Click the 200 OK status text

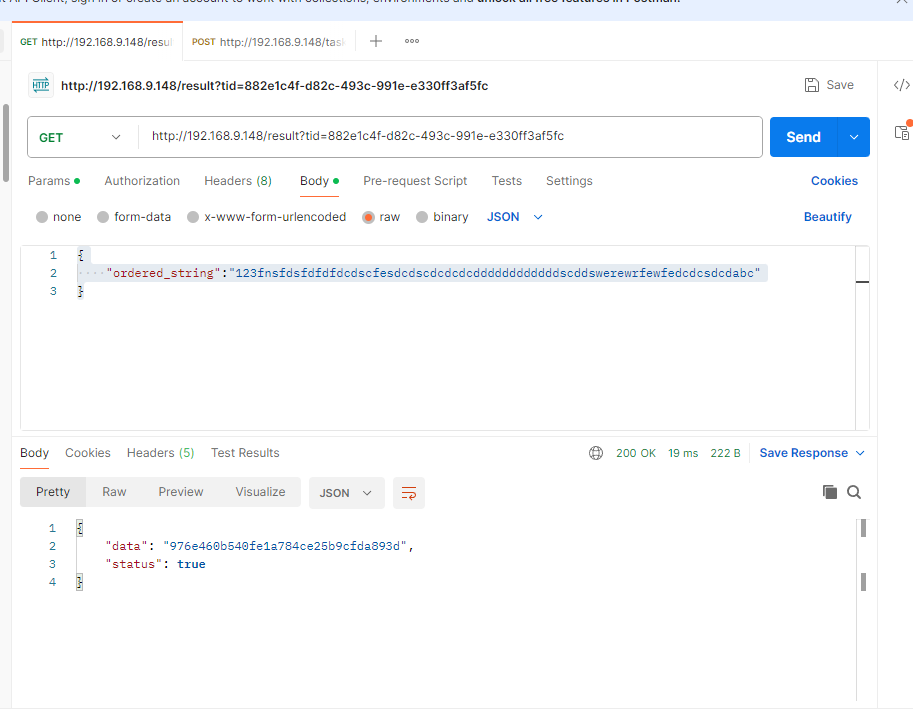636,453
